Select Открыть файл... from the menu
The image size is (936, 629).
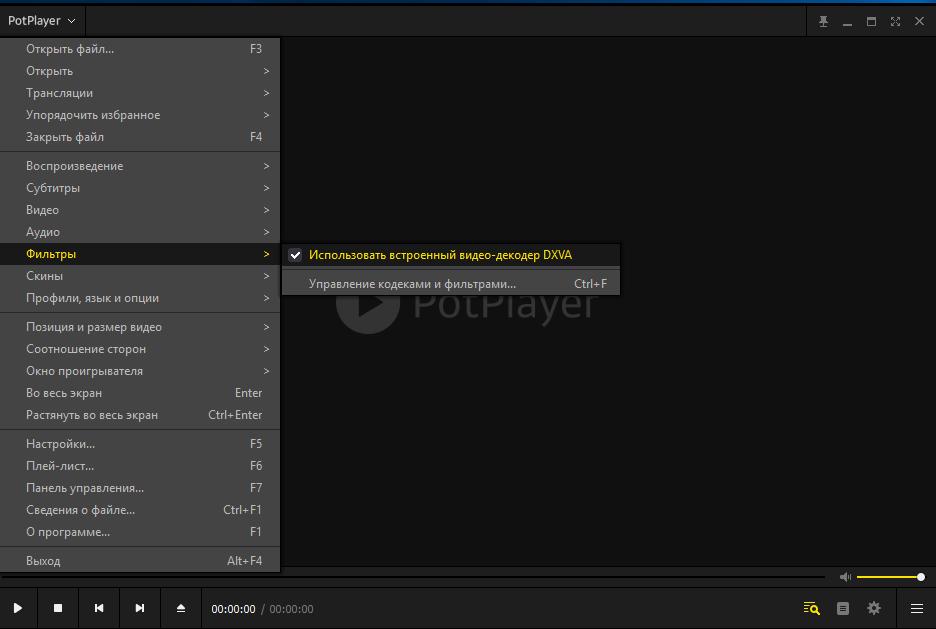(70, 49)
